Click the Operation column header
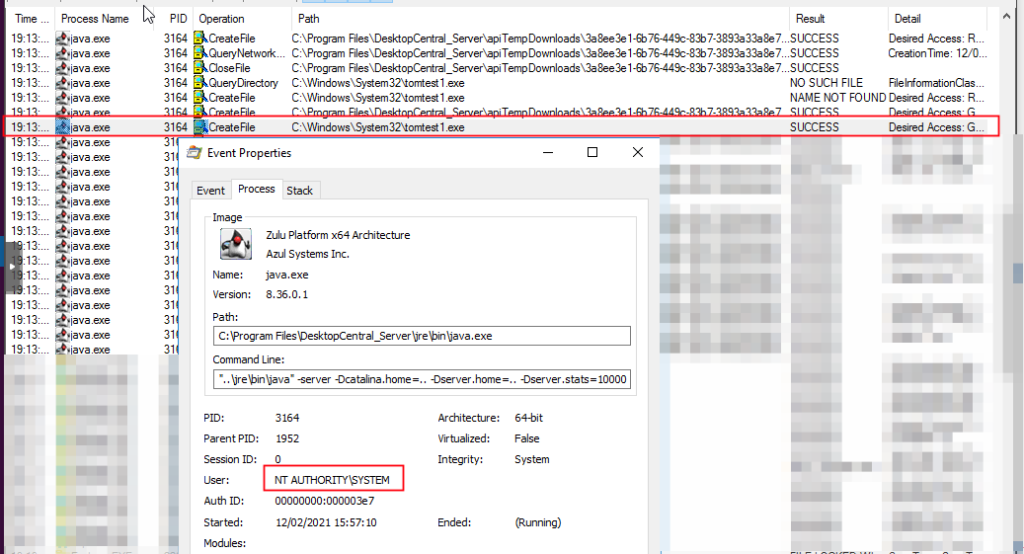This screenshot has height=554, width=1024. [221, 19]
